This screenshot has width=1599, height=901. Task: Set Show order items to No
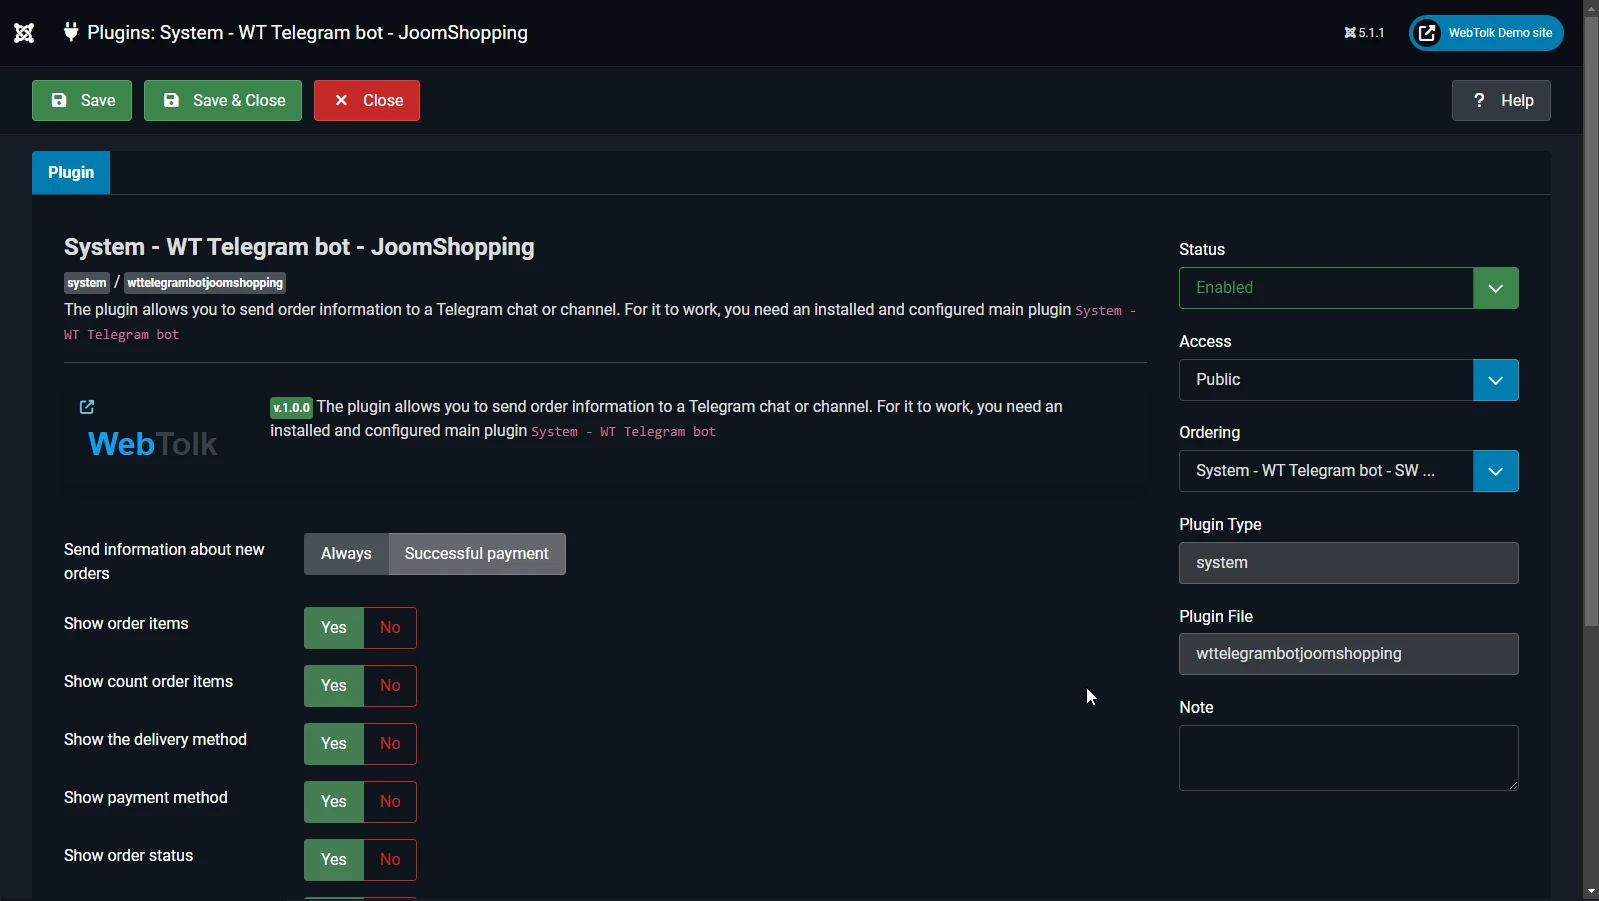point(390,628)
